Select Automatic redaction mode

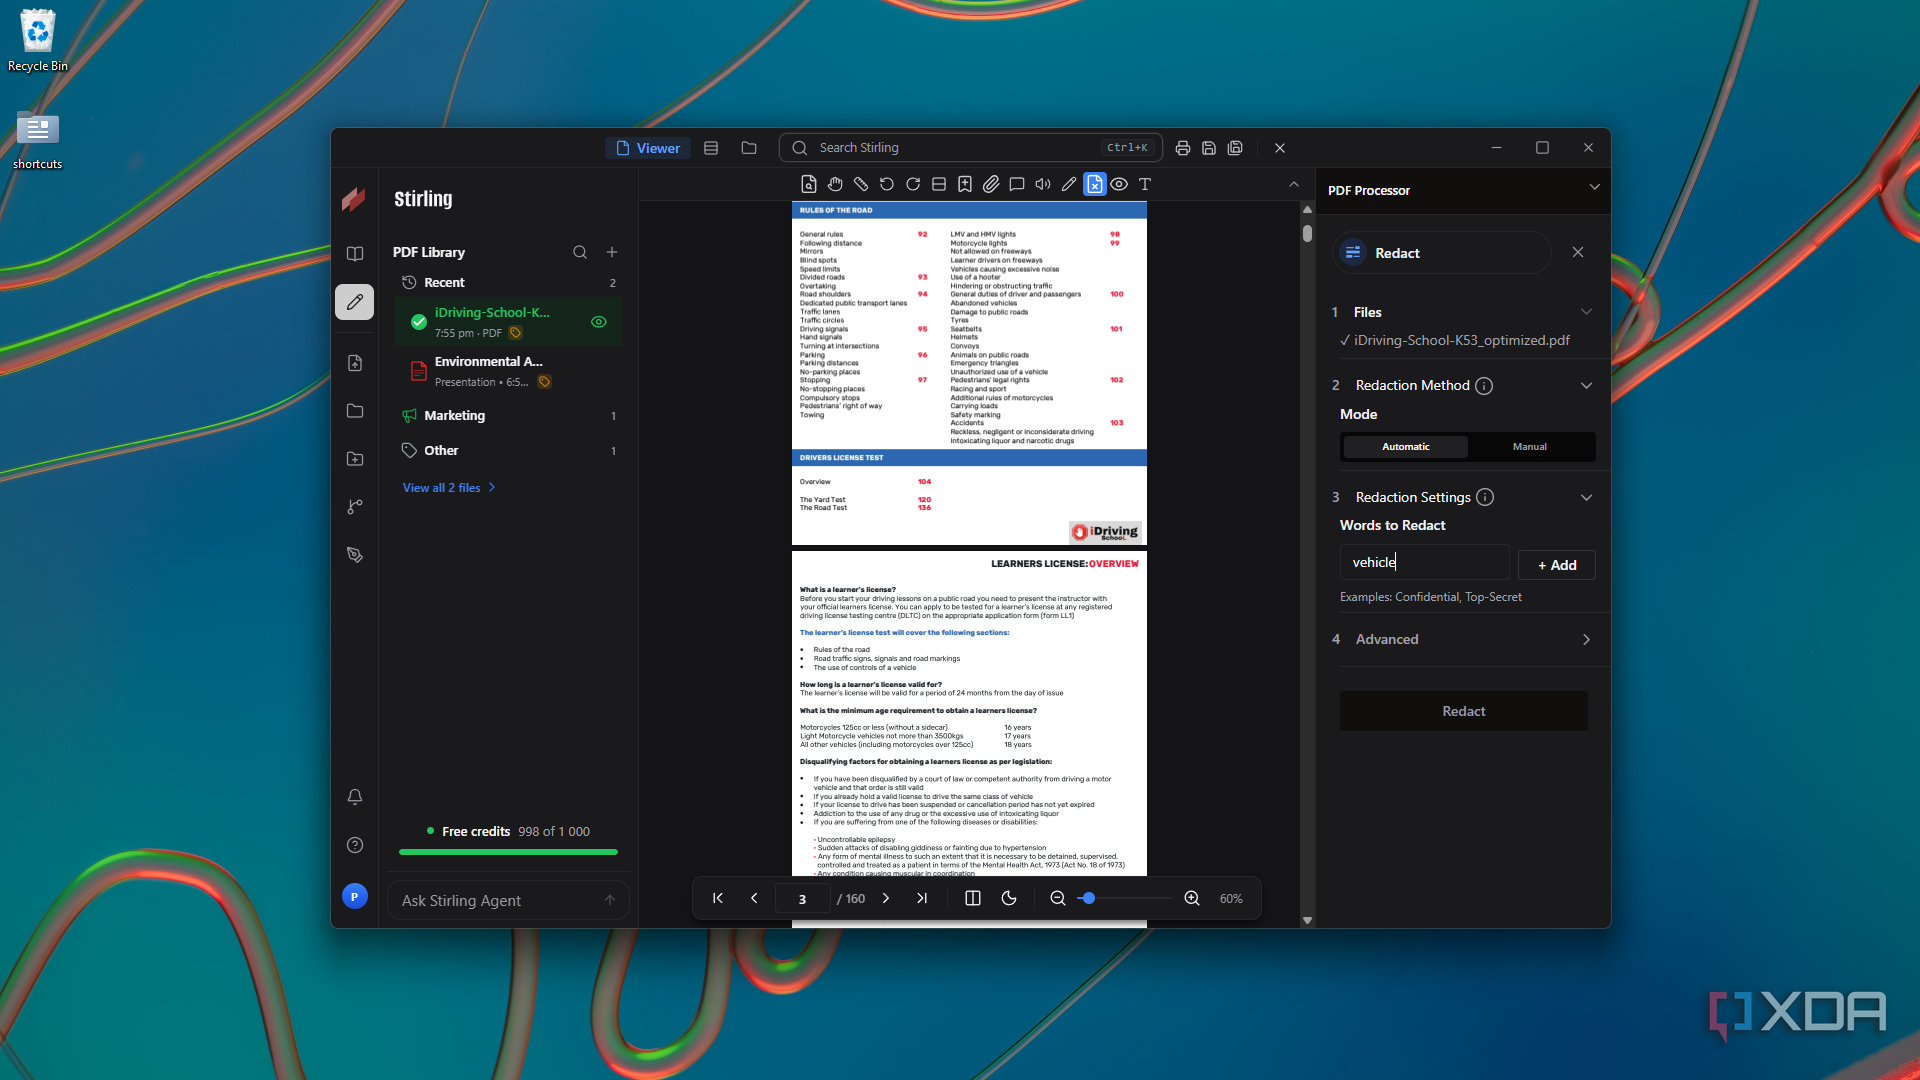coord(1405,447)
